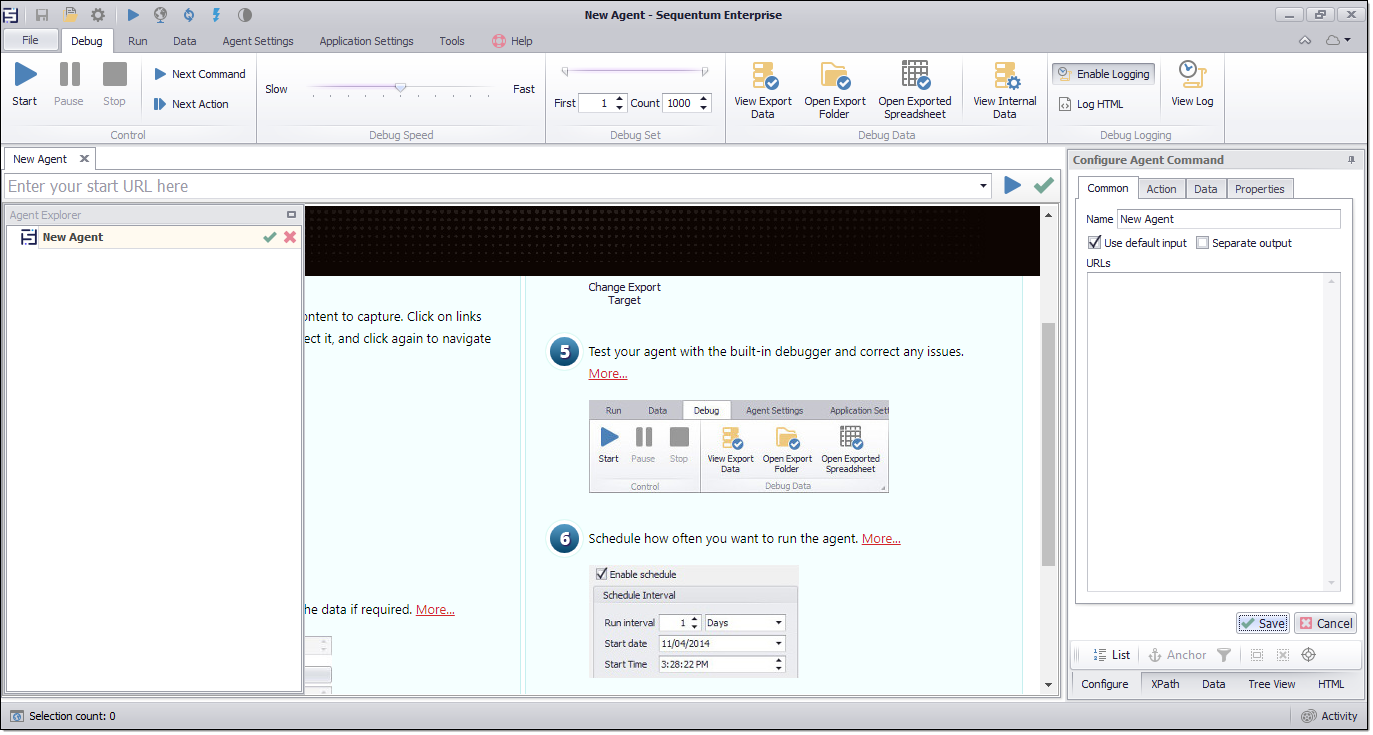Click the Start debug play icon
The height and width of the screenshot is (735, 1373).
click(25, 75)
